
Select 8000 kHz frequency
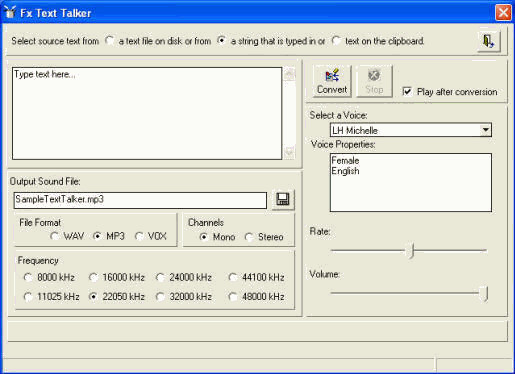28,277
